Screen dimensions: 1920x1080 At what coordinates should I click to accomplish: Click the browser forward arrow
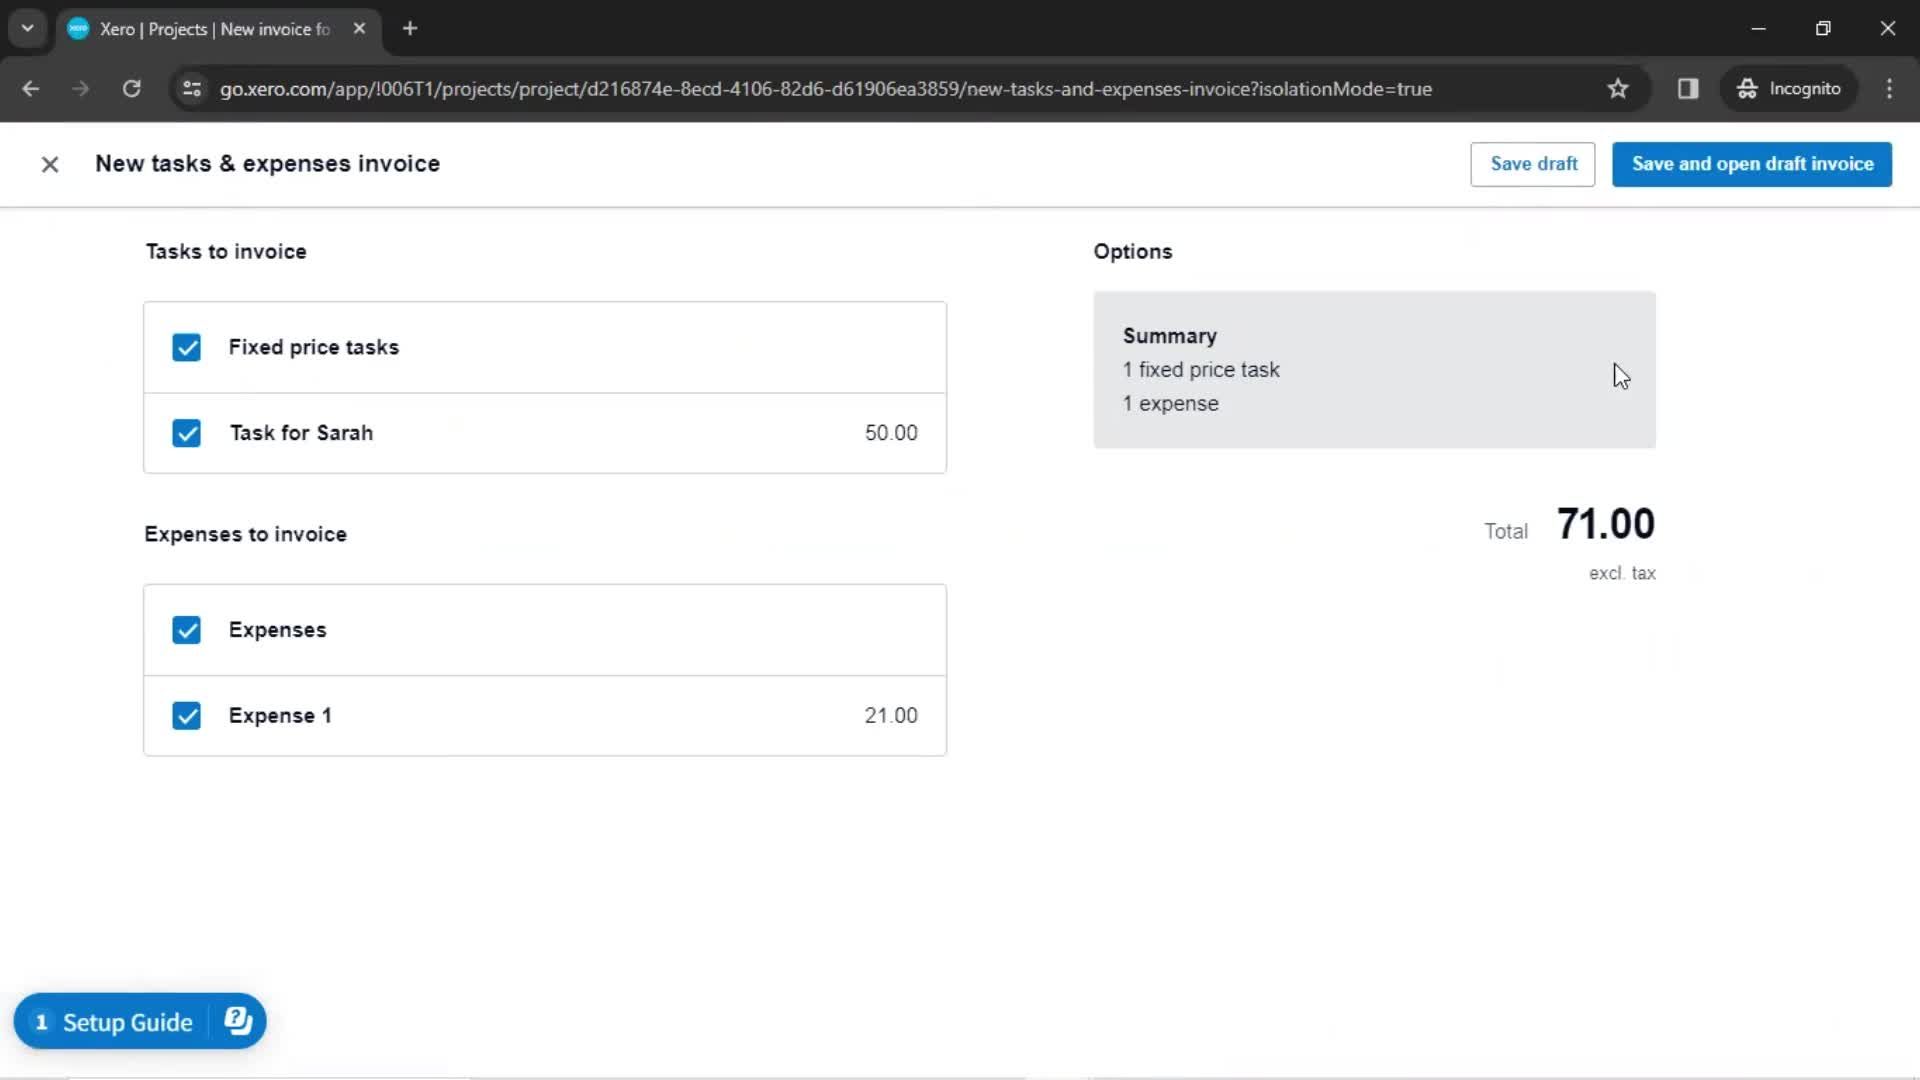[x=81, y=89]
